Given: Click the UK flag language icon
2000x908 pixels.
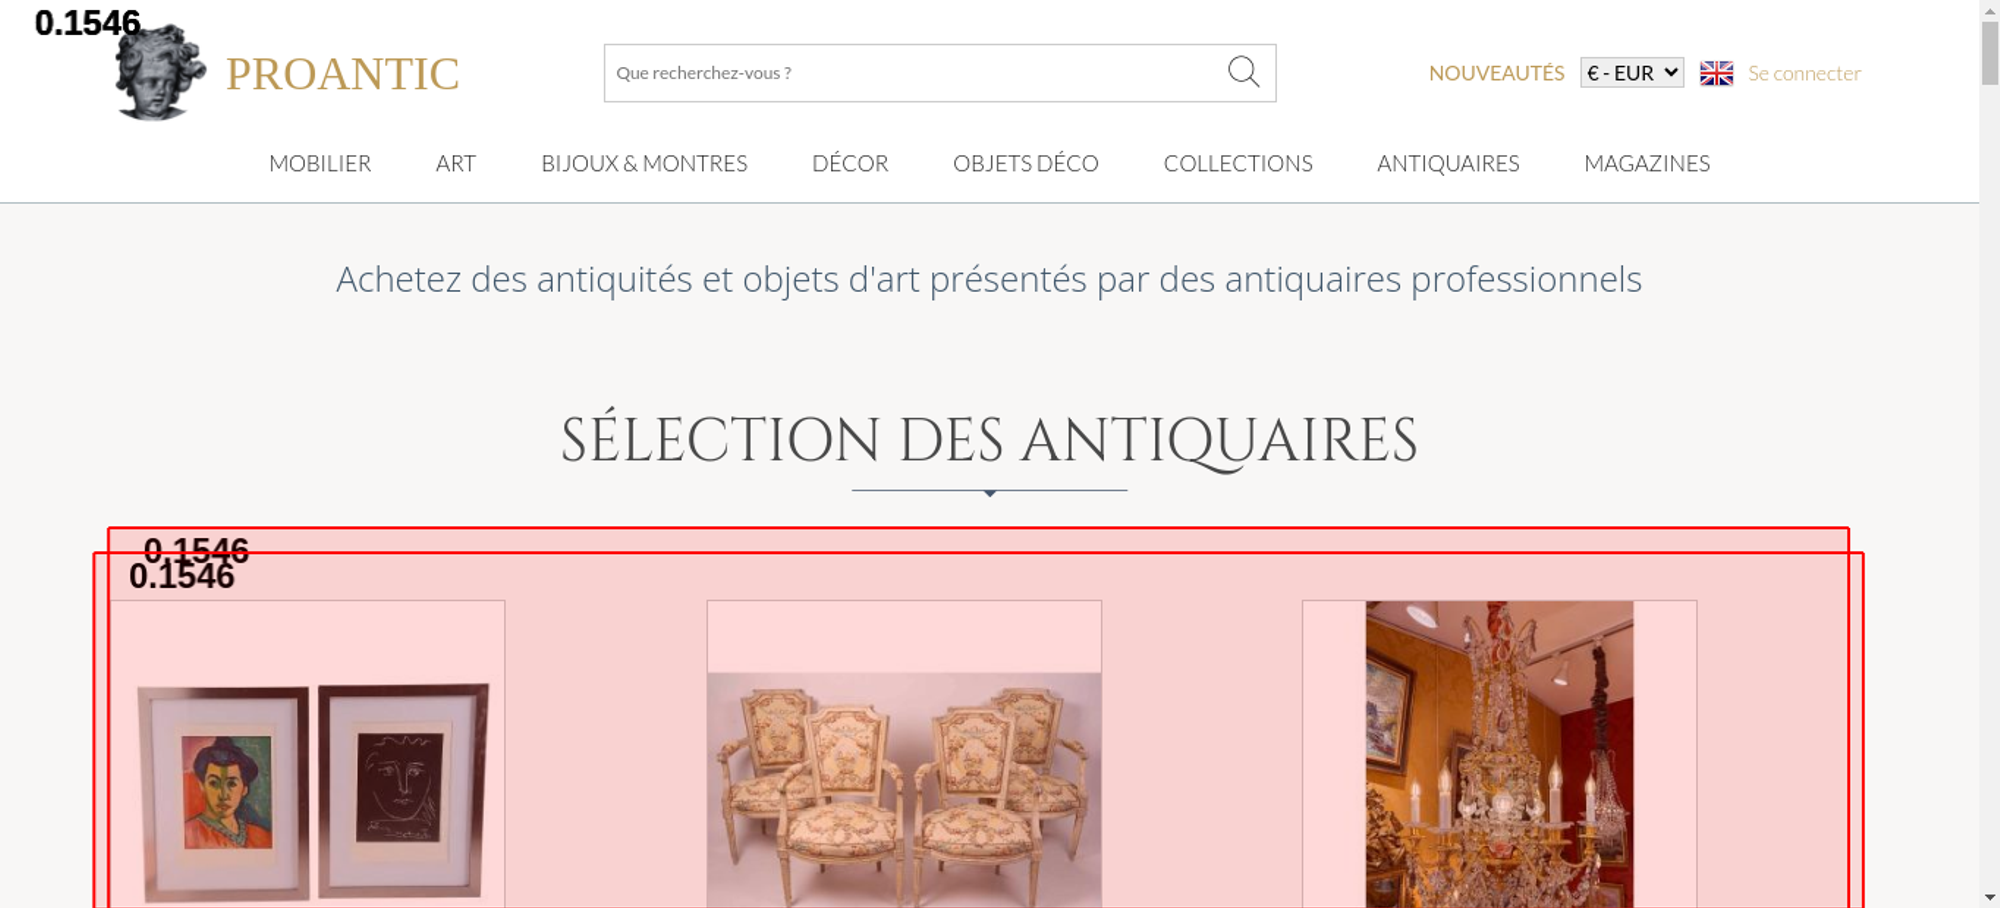Looking at the screenshot, I should pos(1716,73).
